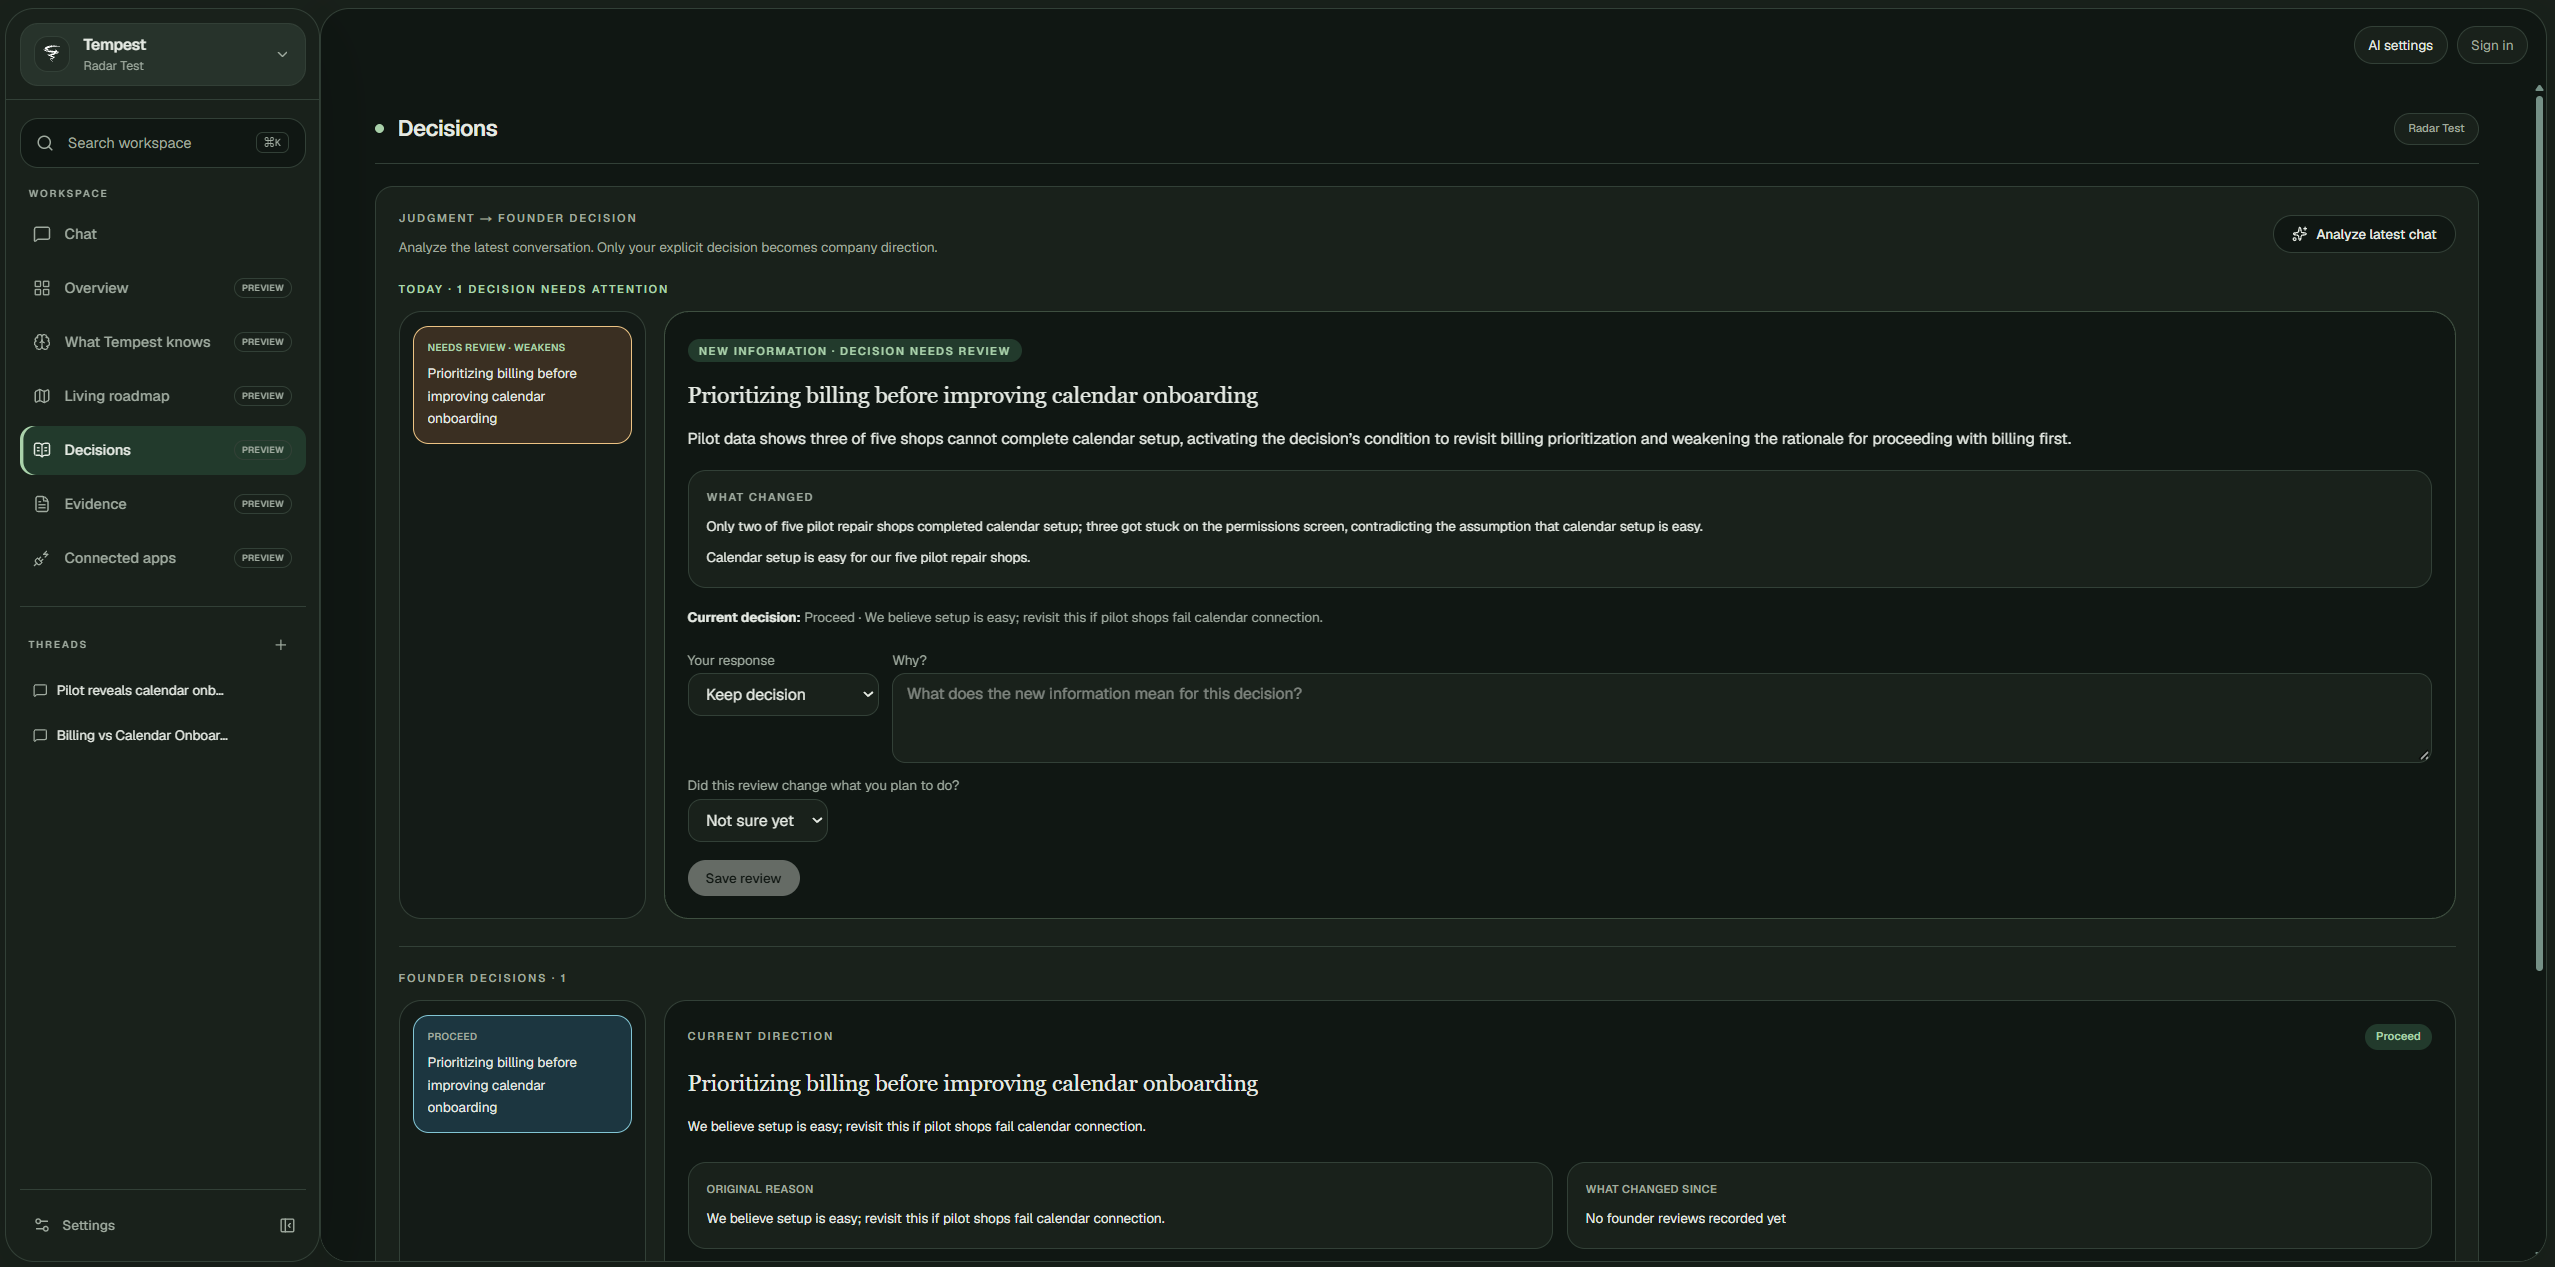
Task: Open AI settings
Action: [x=2400, y=45]
